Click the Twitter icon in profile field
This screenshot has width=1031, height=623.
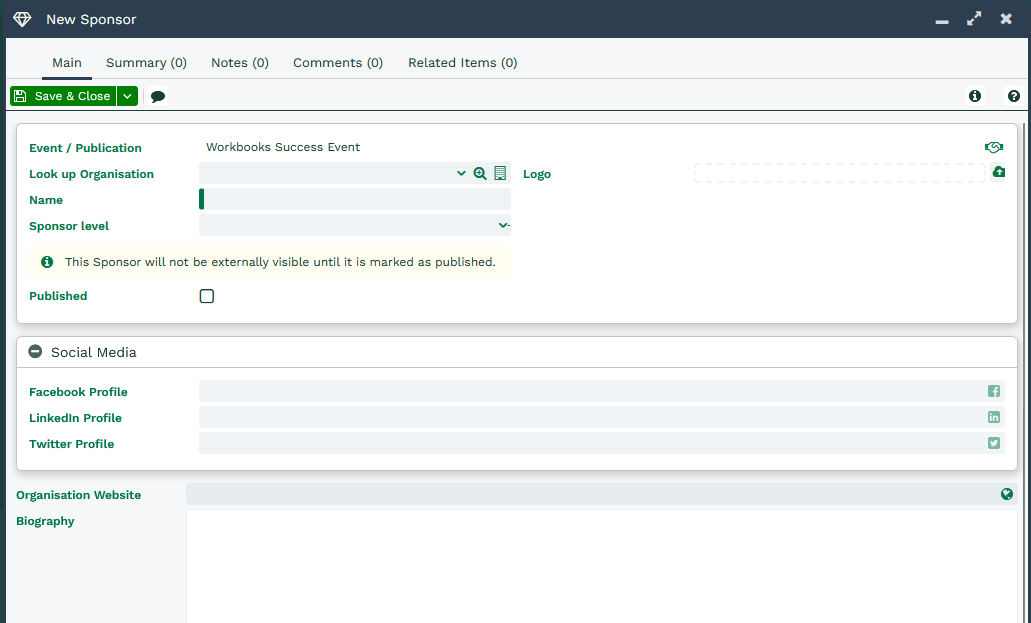pyautogui.click(x=994, y=443)
